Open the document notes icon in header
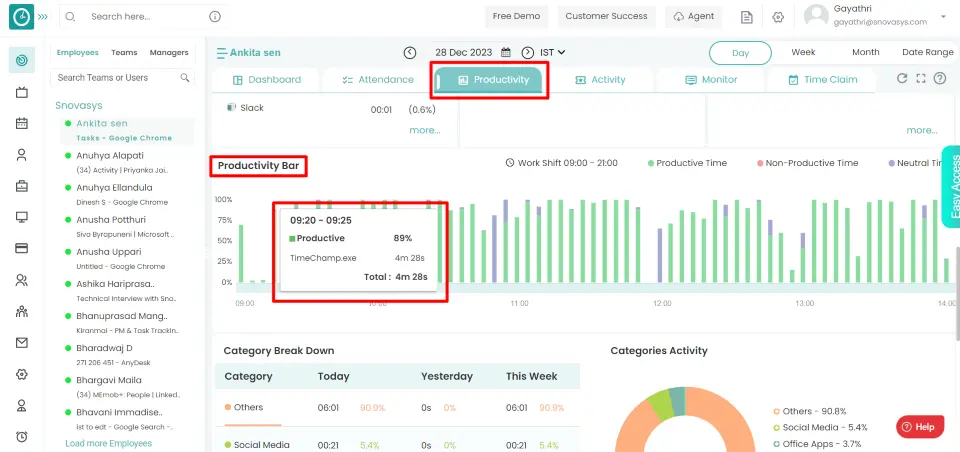The height and width of the screenshot is (452, 960). (747, 17)
